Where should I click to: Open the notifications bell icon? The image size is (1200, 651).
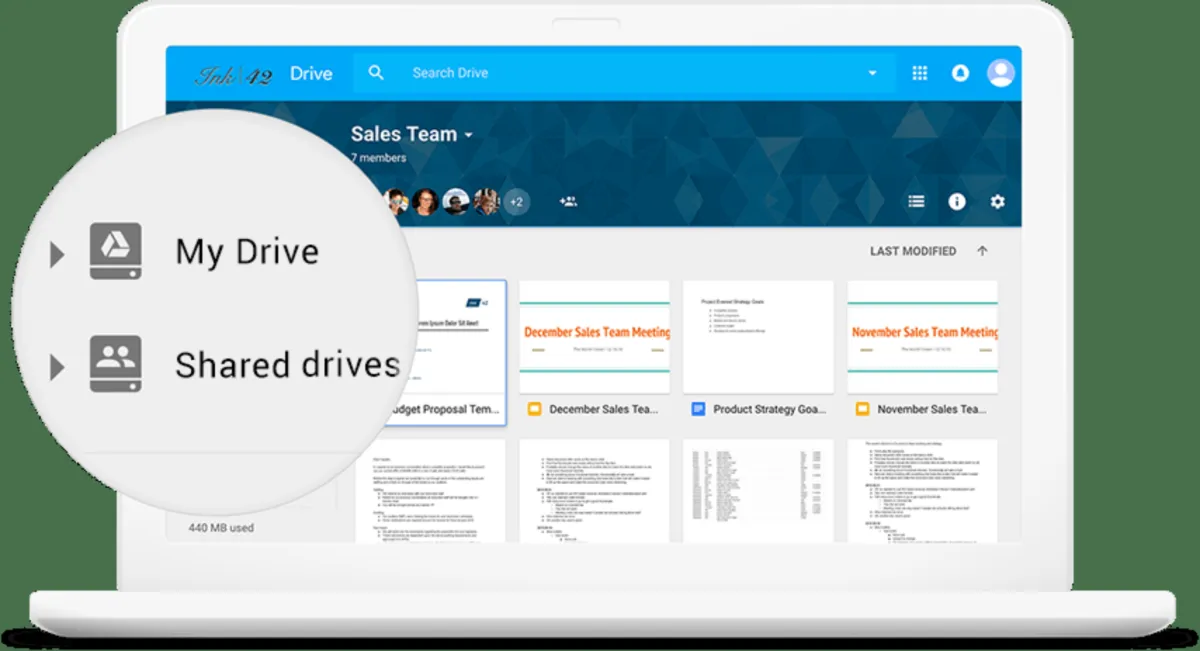point(960,73)
